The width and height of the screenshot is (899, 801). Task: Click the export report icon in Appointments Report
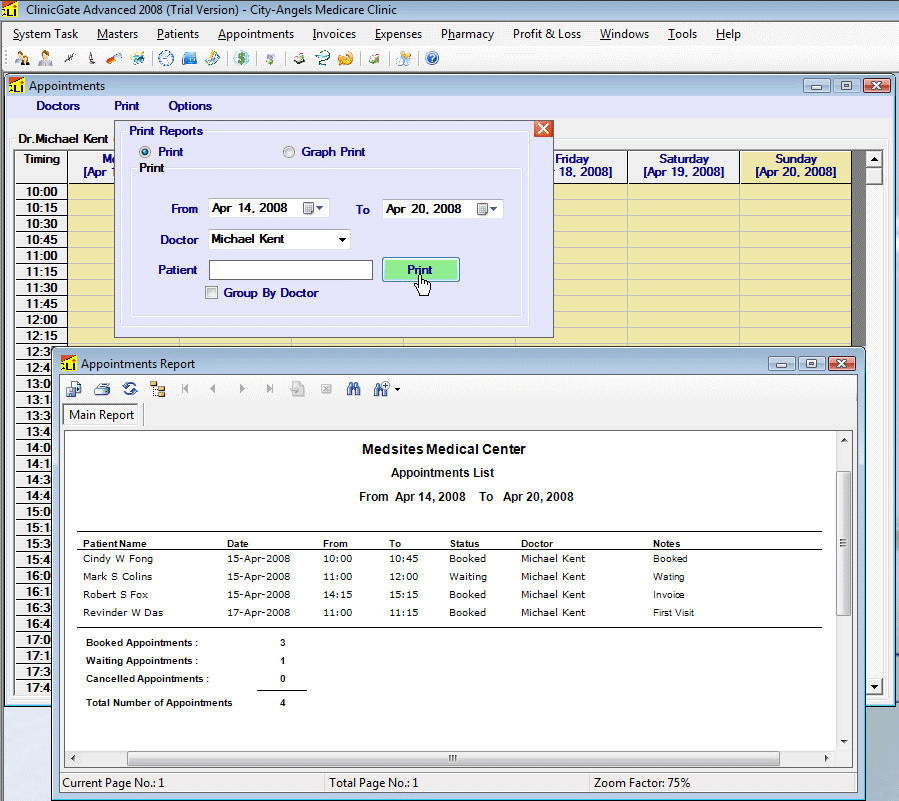[74, 389]
